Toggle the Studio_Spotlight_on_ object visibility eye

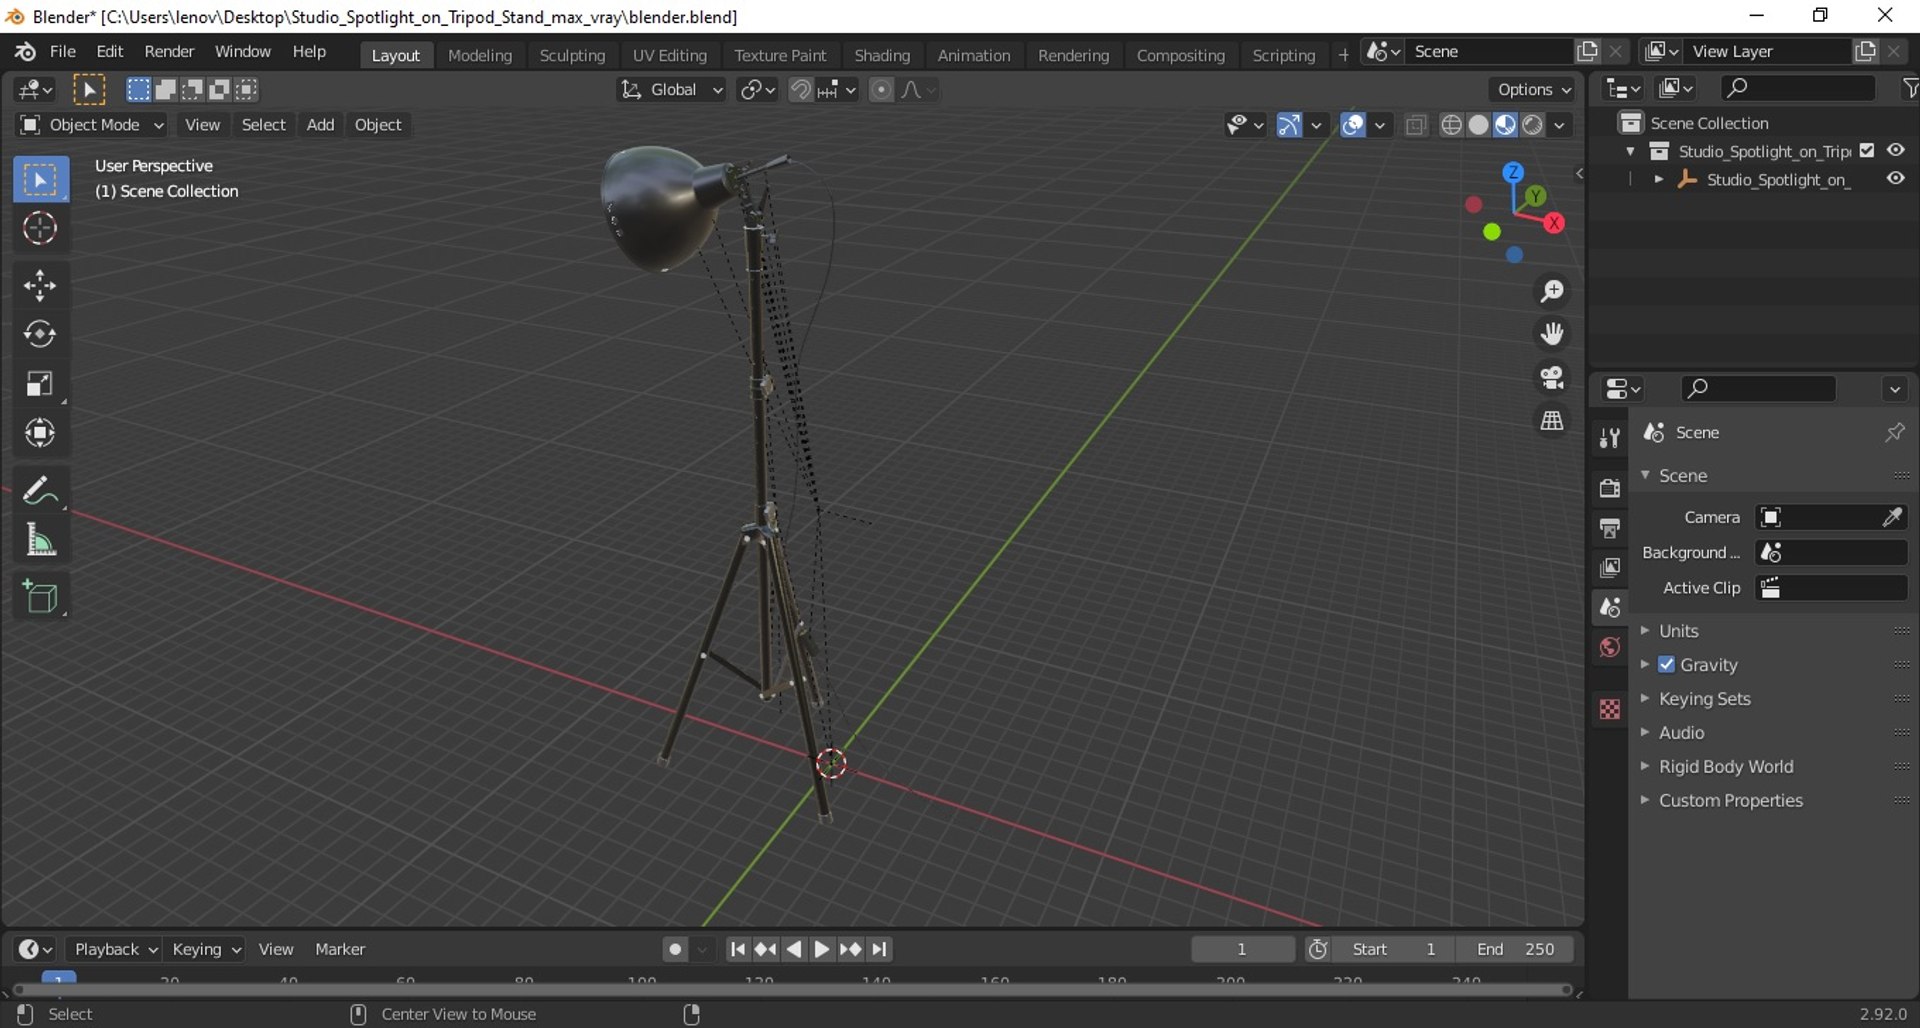click(x=1895, y=178)
